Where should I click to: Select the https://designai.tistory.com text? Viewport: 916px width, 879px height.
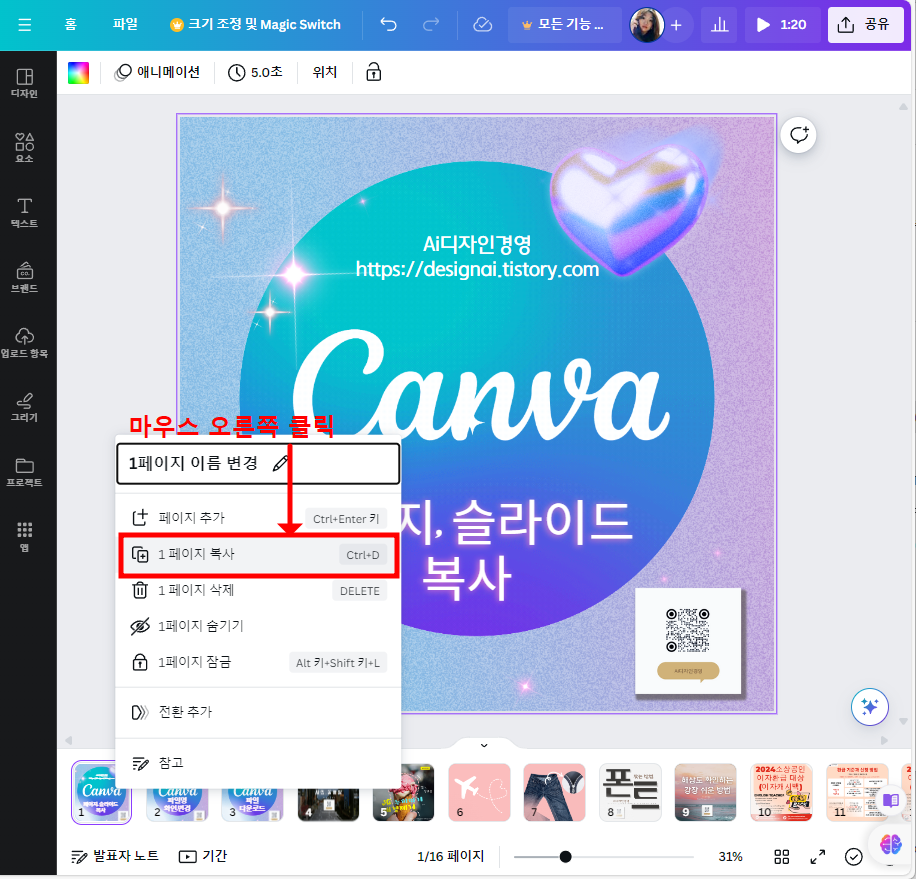pyautogui.click(x=477, y=269)
